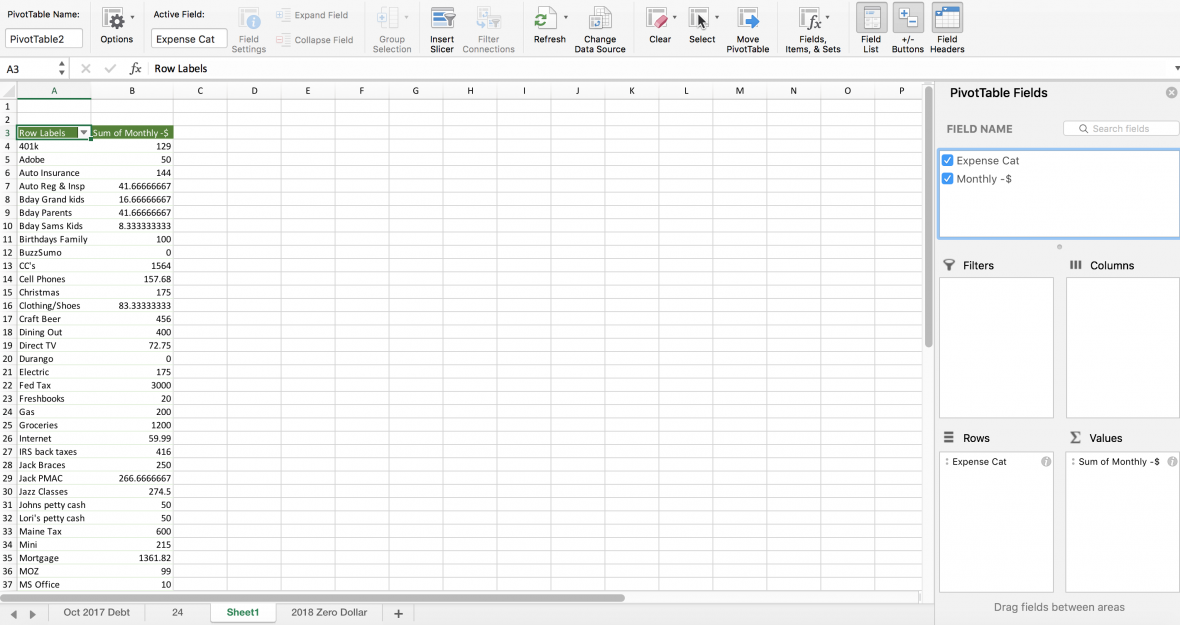Click the pane resize handle dot
Viewport: 1180px width, 625px height.
click(x=1060, y=247)
